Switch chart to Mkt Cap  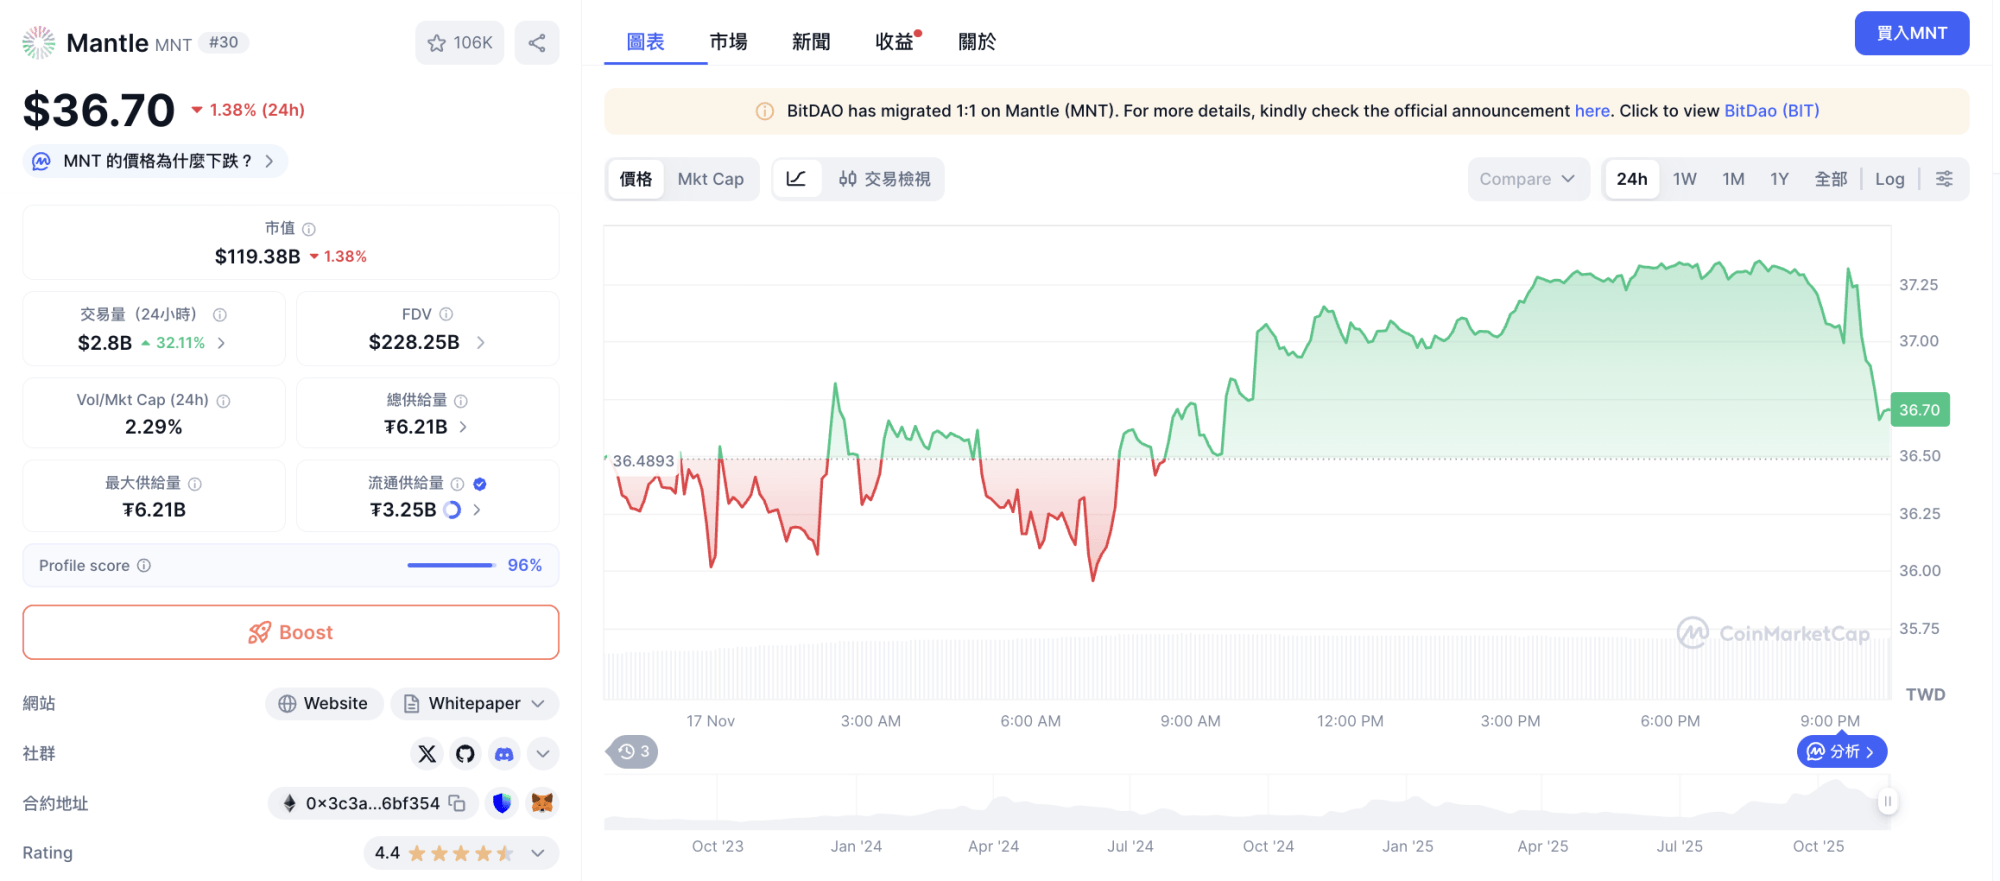coord(711,179)
